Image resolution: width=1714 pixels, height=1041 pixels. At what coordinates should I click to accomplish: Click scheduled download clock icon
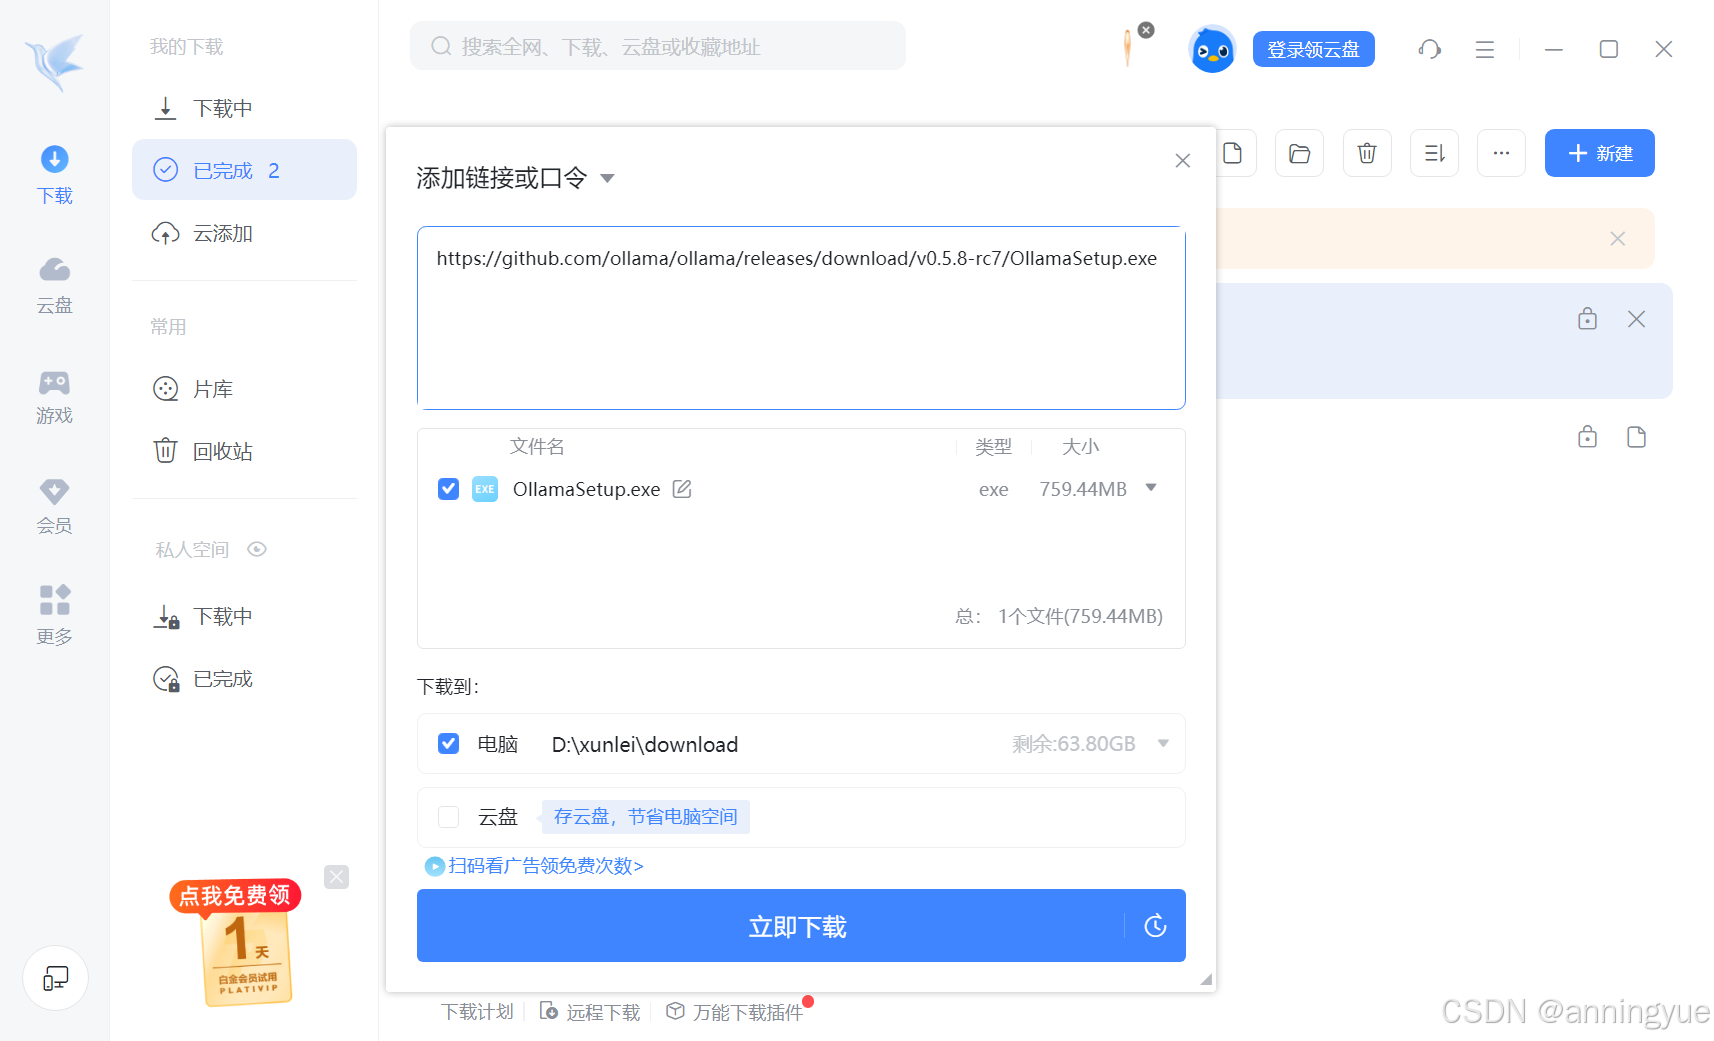[x=1155, y=926]
